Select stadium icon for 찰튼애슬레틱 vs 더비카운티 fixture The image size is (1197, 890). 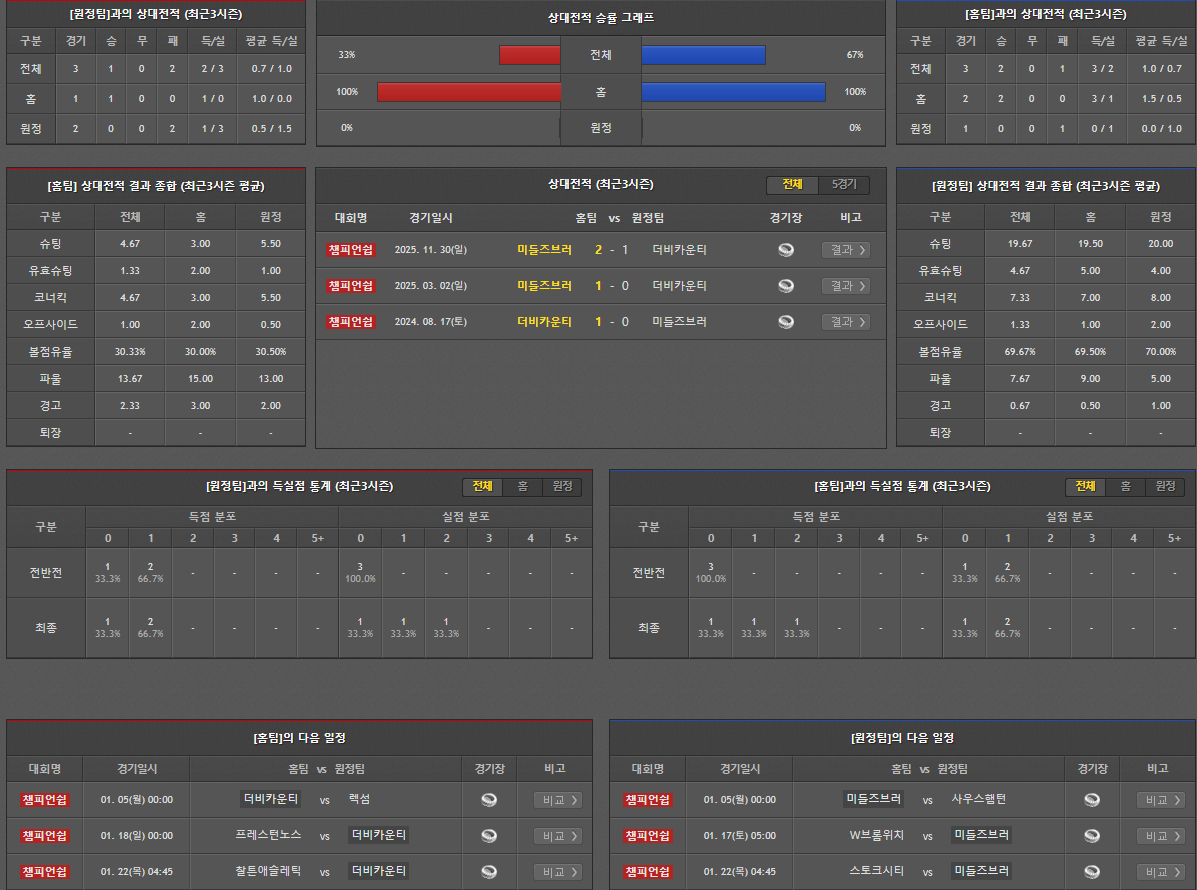click(x=489, y=872)
